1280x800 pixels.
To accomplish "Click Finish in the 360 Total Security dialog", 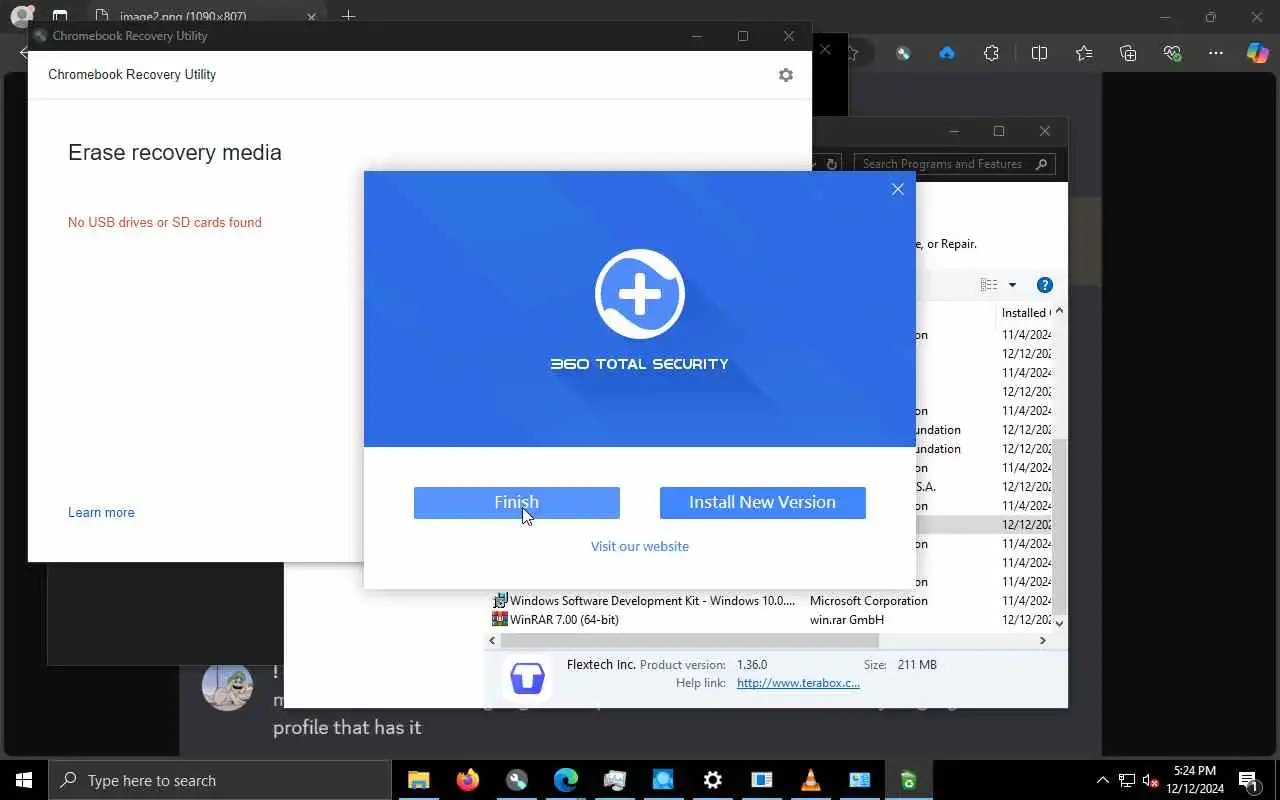I will 517,503.
